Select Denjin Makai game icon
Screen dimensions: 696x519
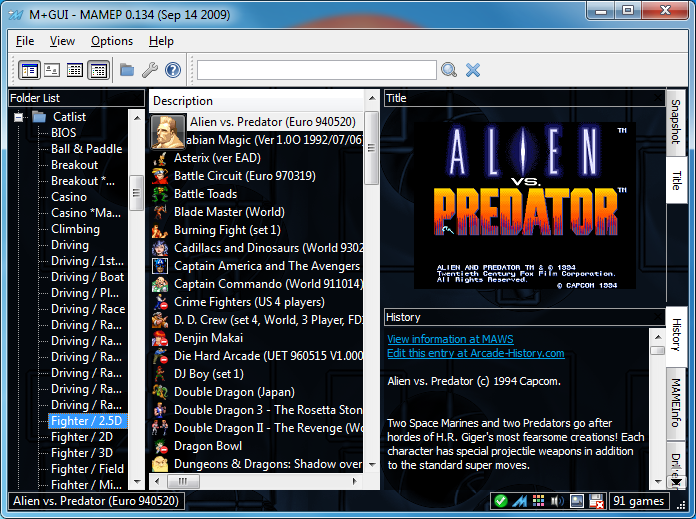(x=160, y=338)
